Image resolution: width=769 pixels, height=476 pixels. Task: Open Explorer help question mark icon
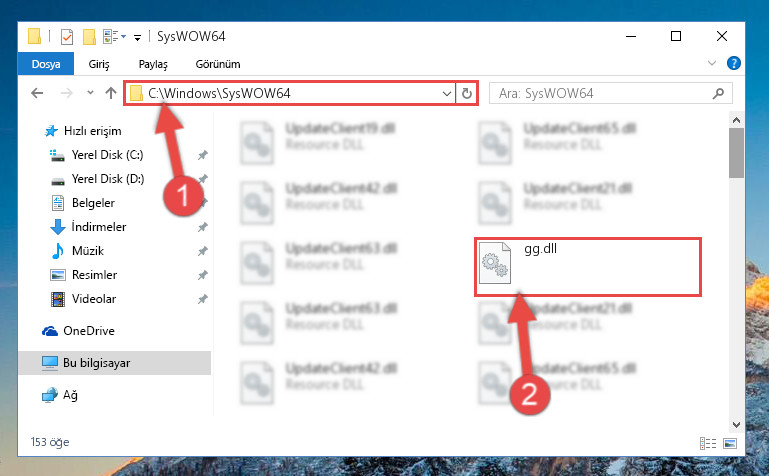(x=734, y=63)
